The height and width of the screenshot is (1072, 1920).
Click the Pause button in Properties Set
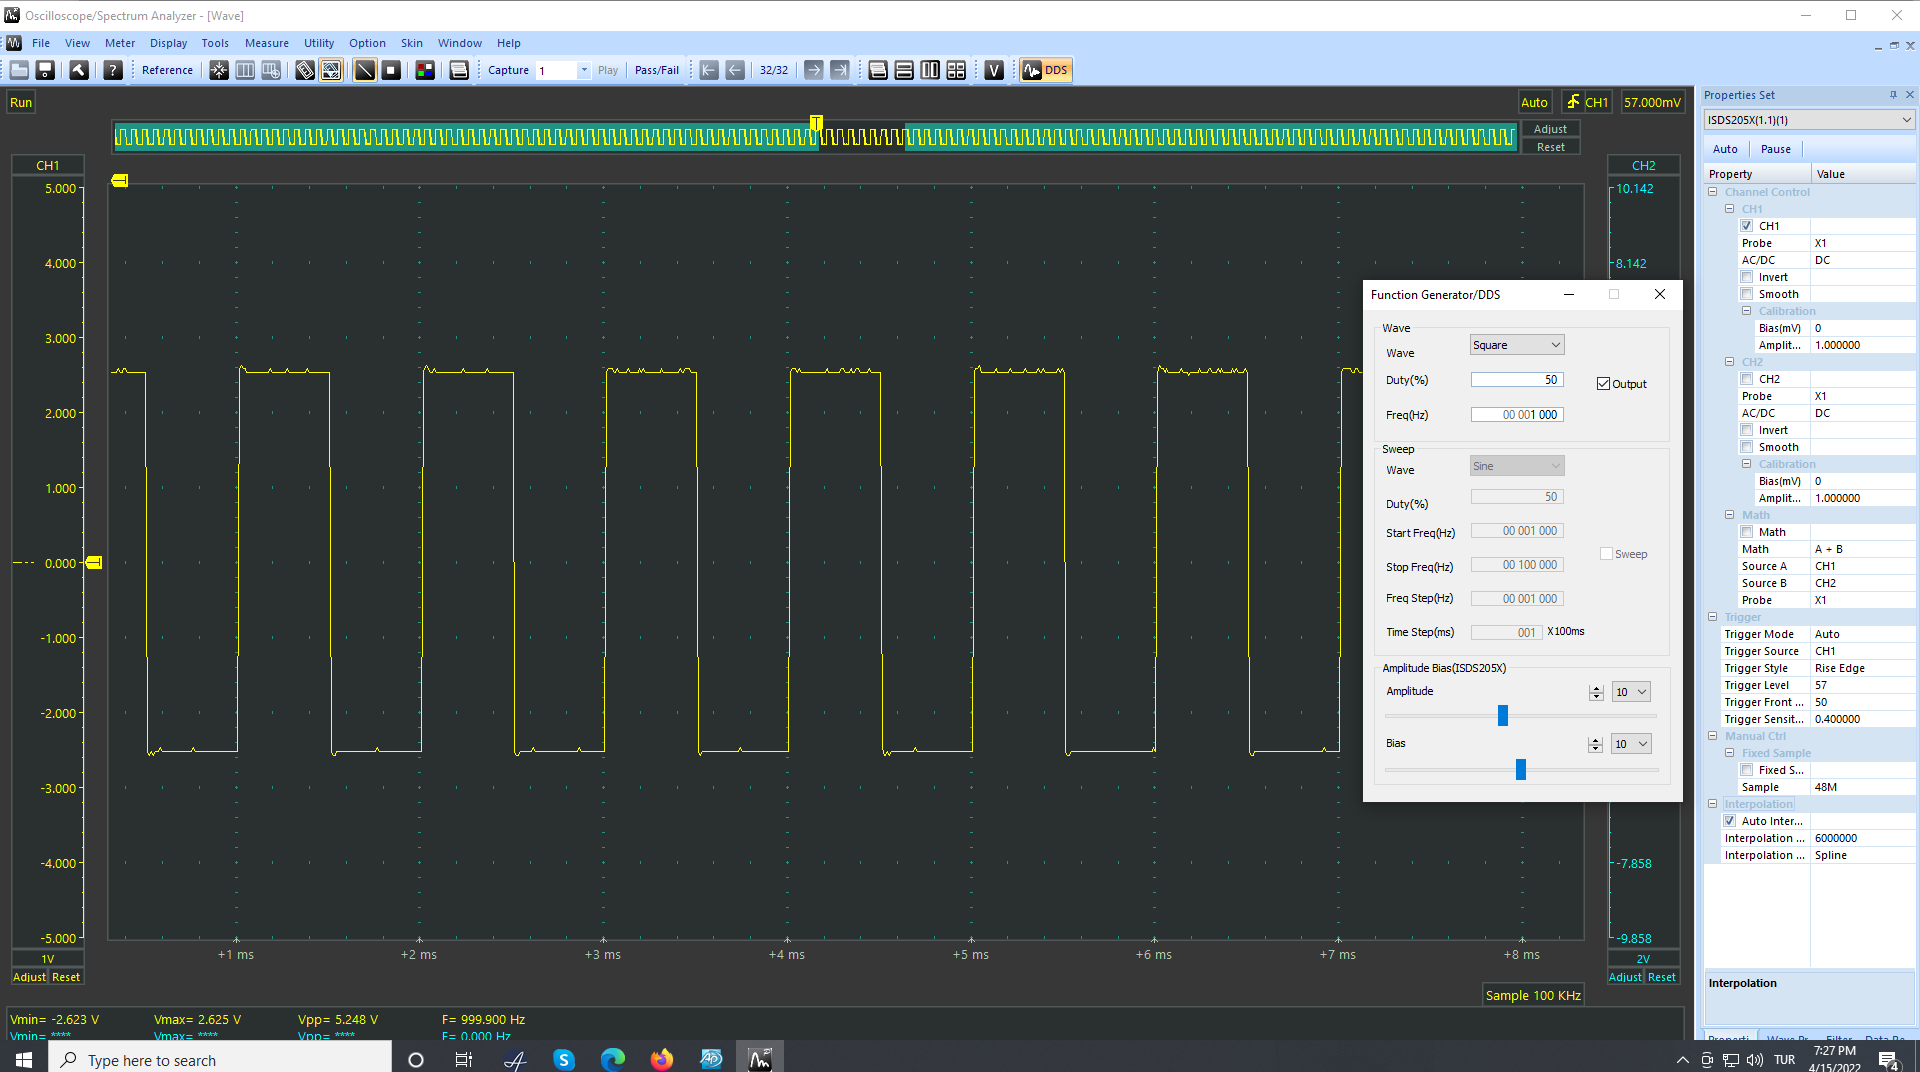click(1775, 149)
